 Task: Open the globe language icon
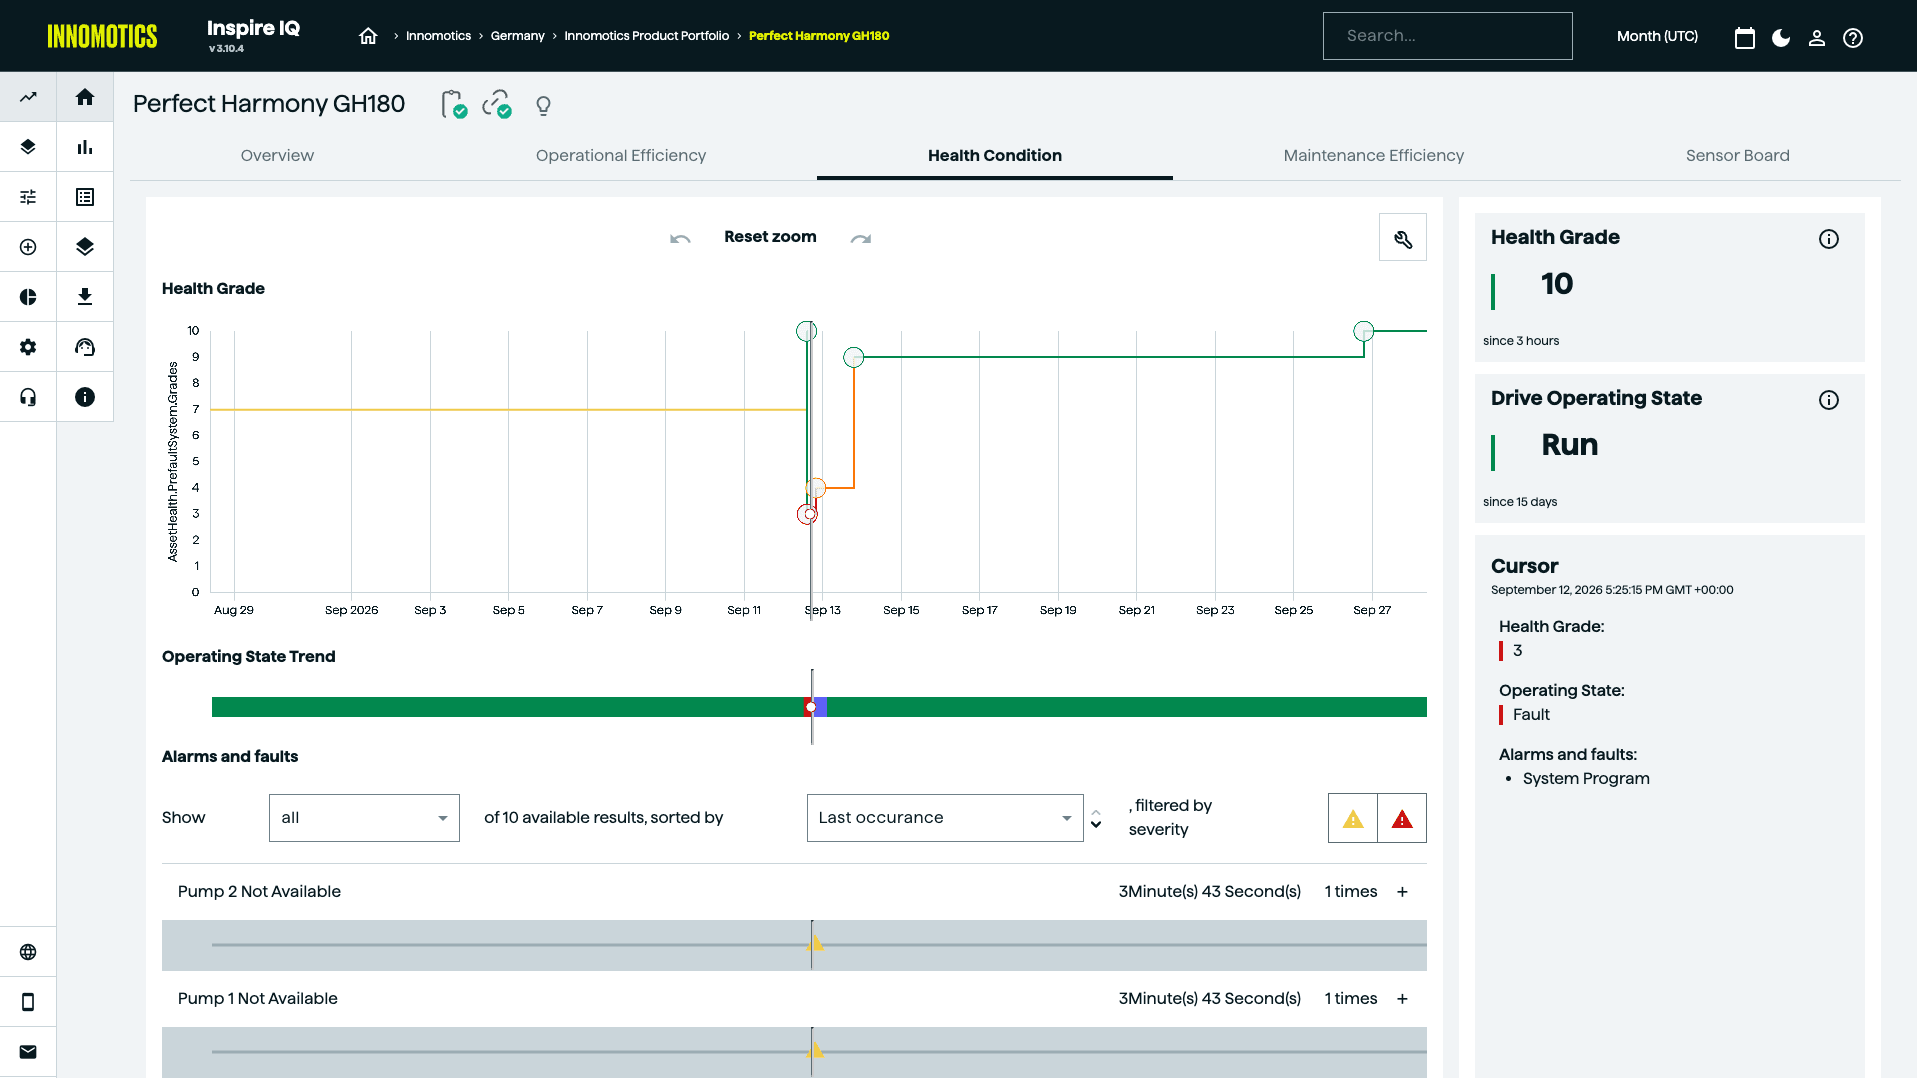coord(28,952)
